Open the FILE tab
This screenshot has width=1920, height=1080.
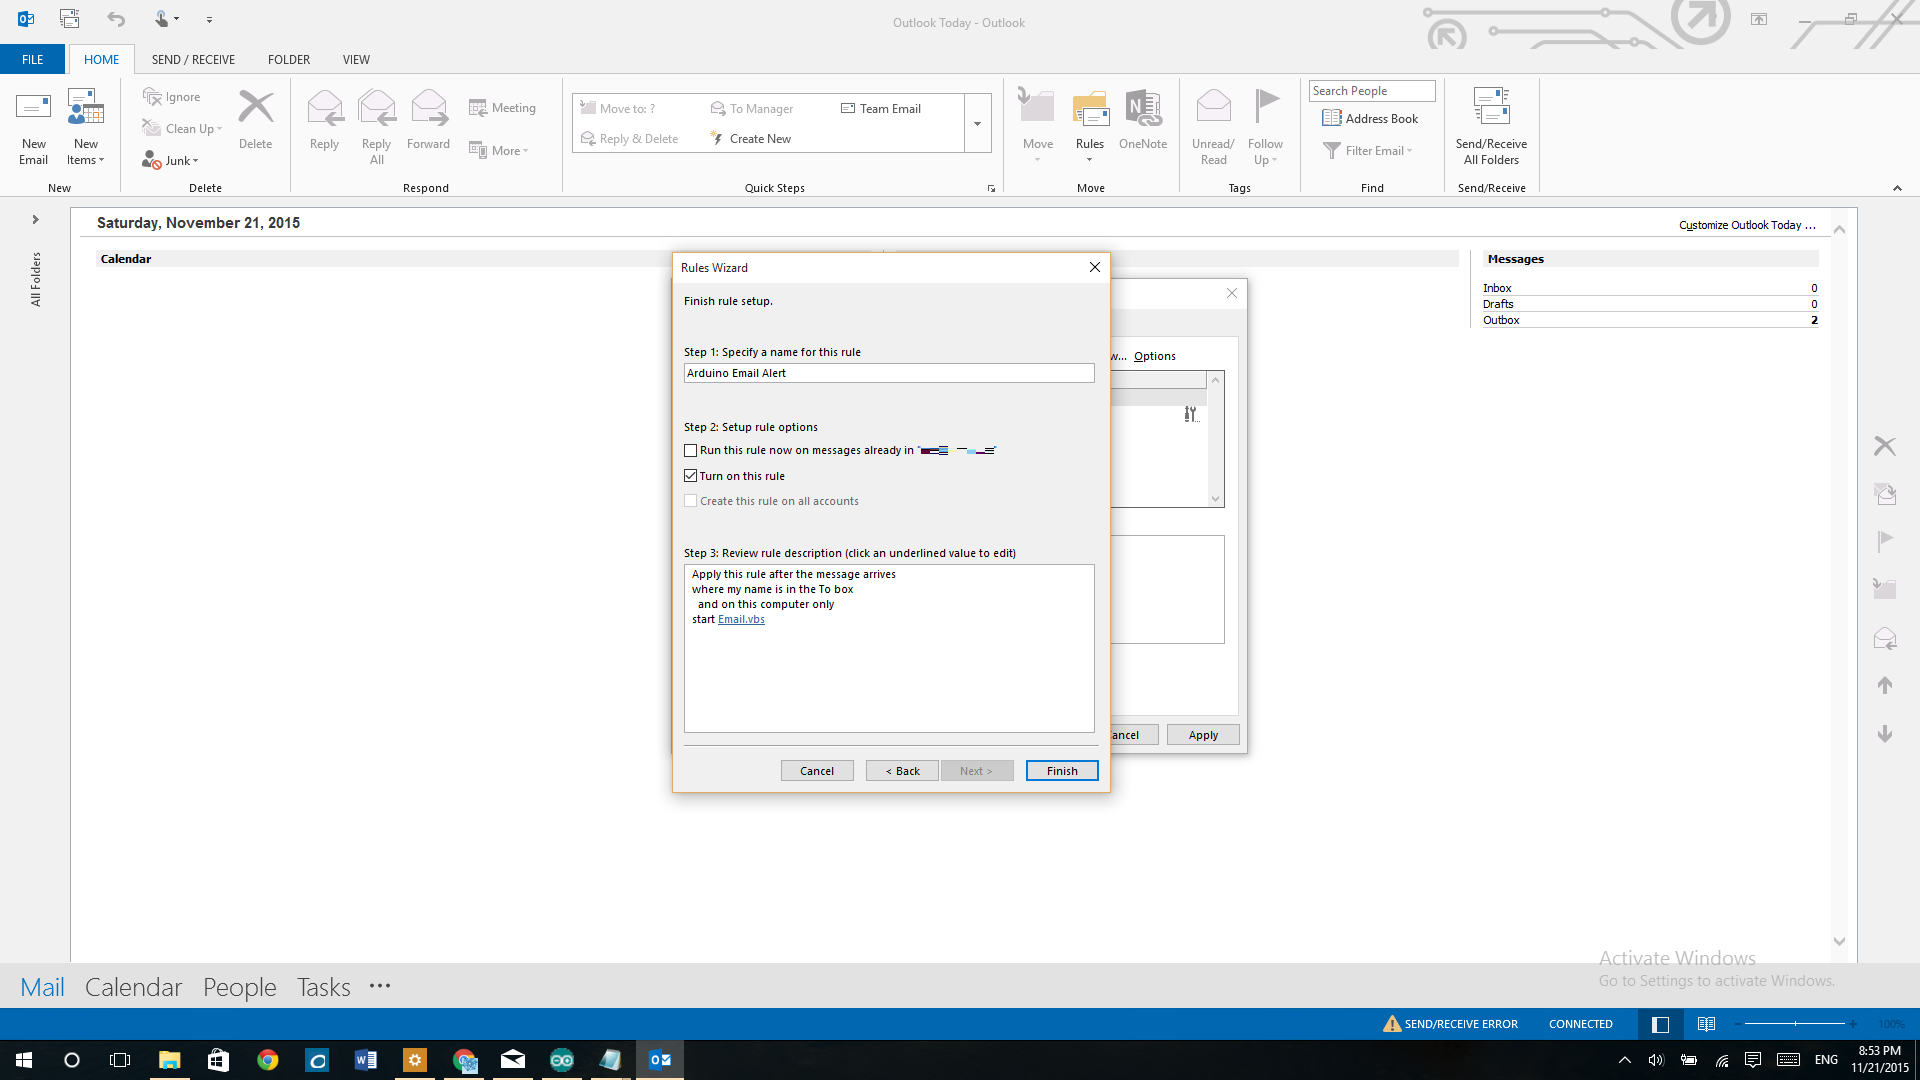tap(33, 59)
